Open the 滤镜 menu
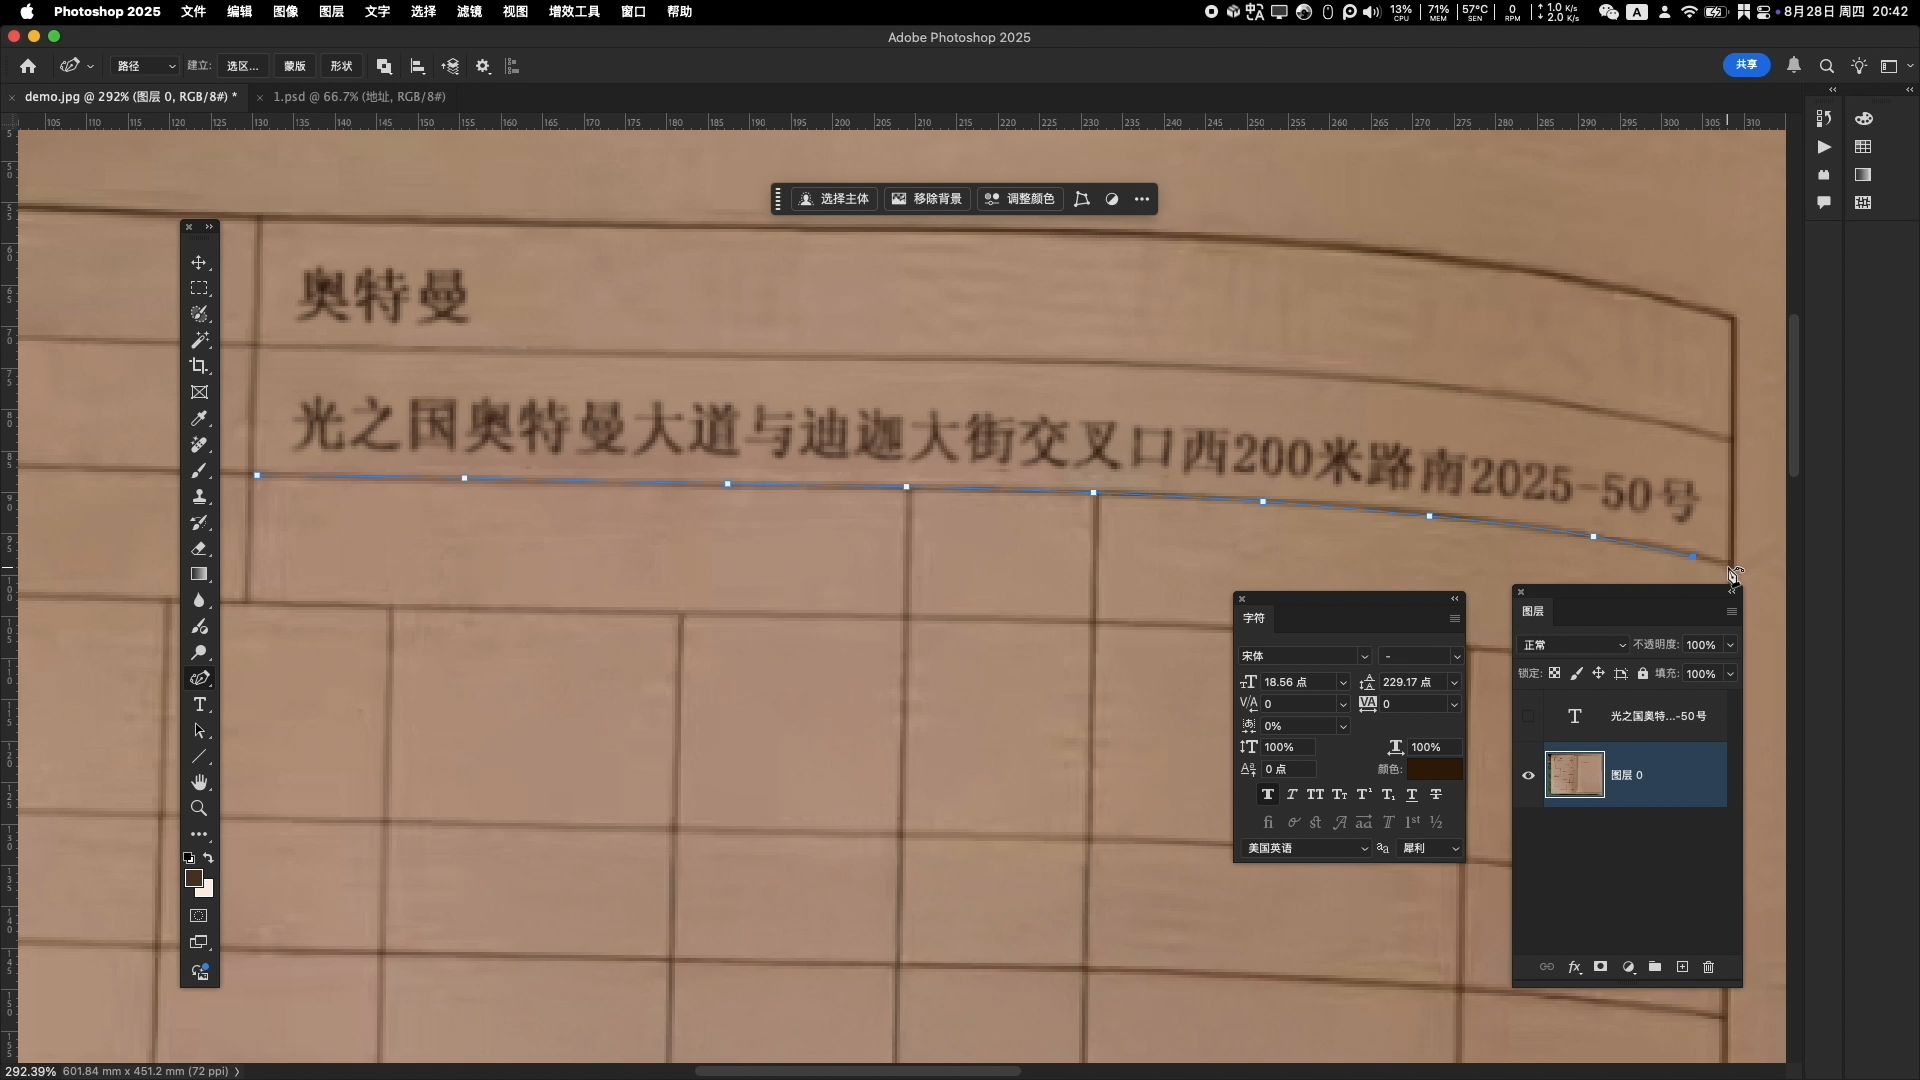 (468, 11)
